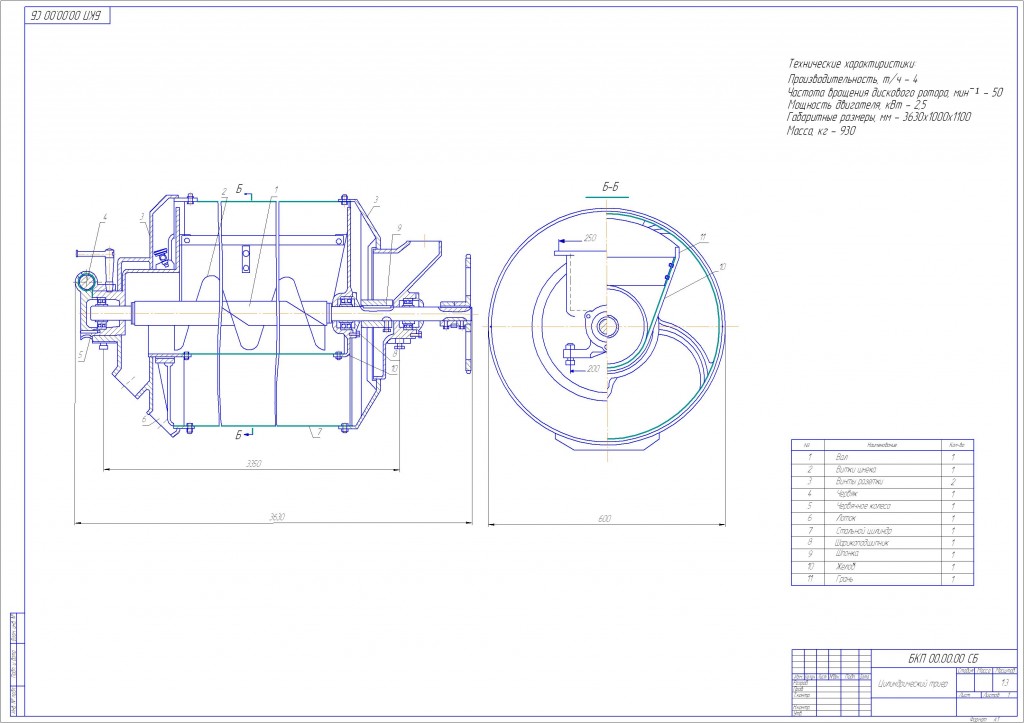Click the rotor frequency line ending in 50
Viewport: 1024px width, 723px height.
[895, 92]
